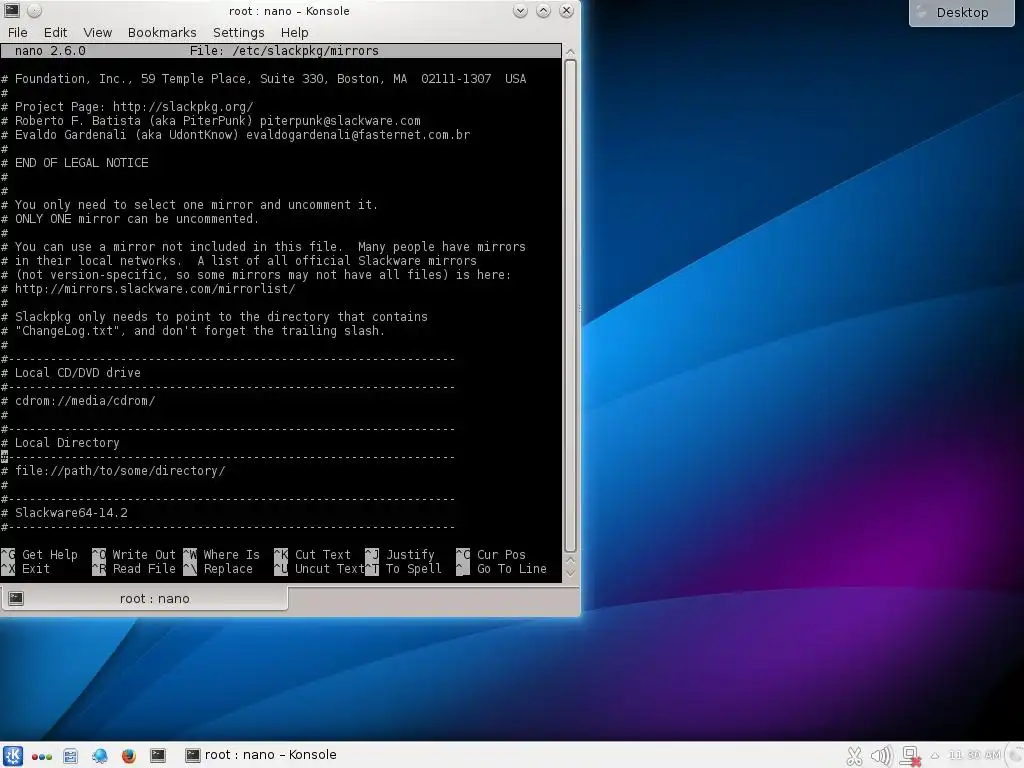Click the 'Cur Pos' nano shortcut label

coord(501,554)
